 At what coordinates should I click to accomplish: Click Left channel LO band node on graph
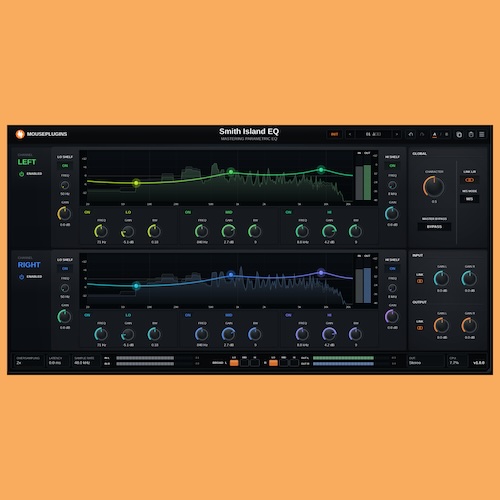pos(136,183)
